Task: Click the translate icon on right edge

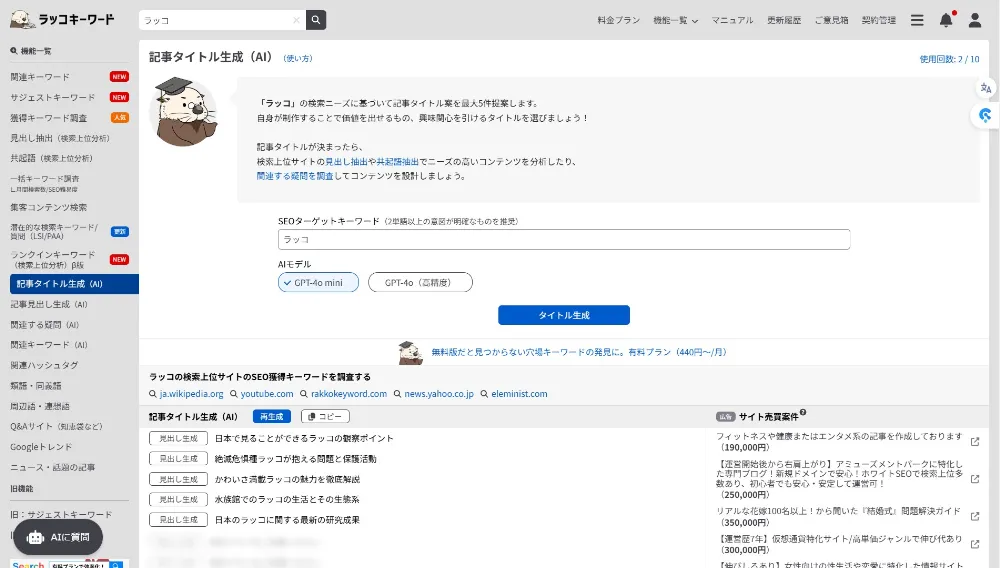Action: pyautogui.click(x=985, y=88)
